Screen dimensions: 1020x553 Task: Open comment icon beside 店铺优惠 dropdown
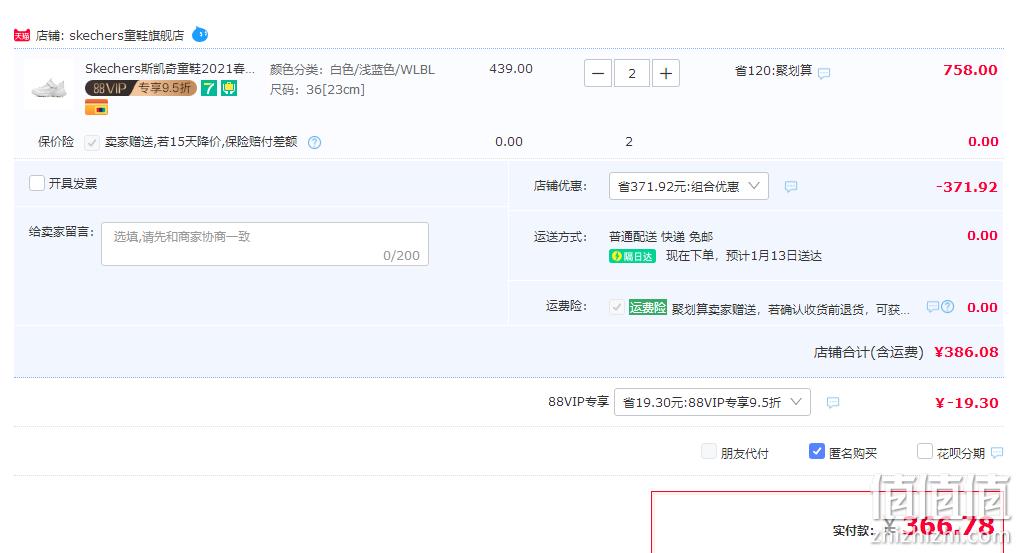point(790,187)
